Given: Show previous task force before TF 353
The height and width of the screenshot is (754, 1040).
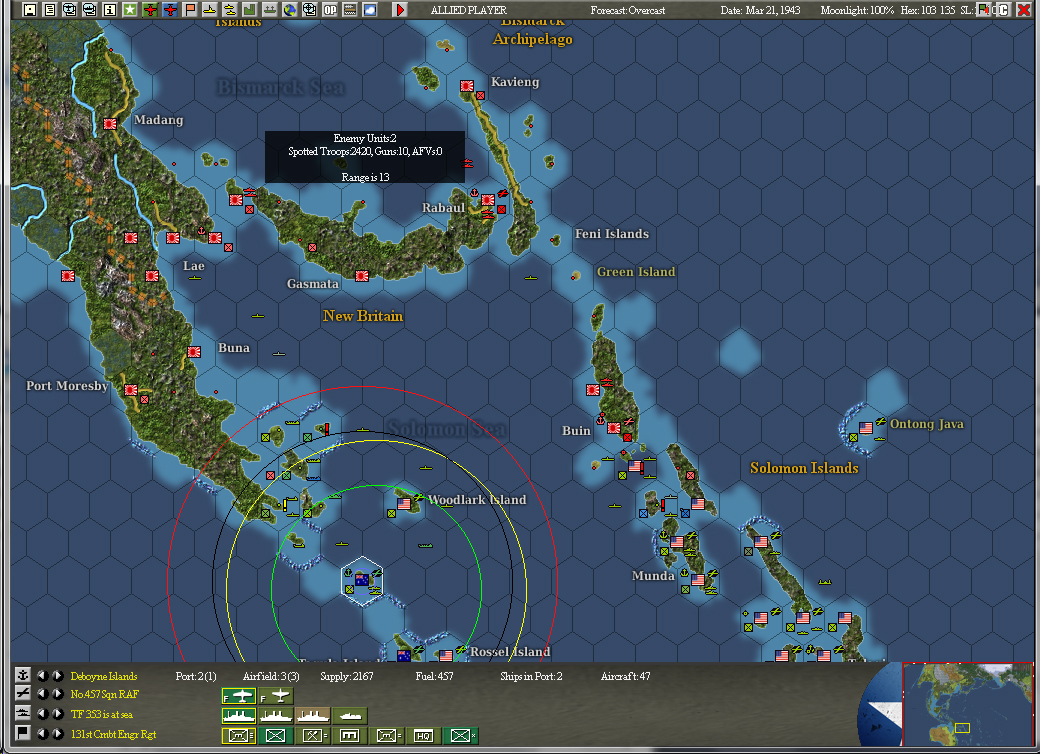Looking at the screenshot, I should click(42, 714).
